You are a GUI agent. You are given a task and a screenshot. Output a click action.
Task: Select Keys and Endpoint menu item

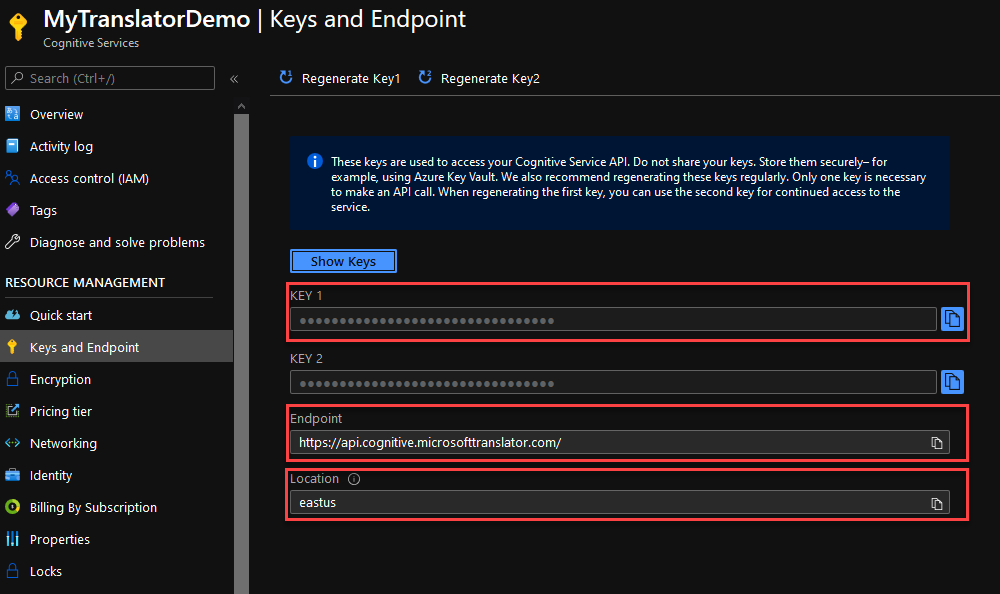[x=116, y=347]
